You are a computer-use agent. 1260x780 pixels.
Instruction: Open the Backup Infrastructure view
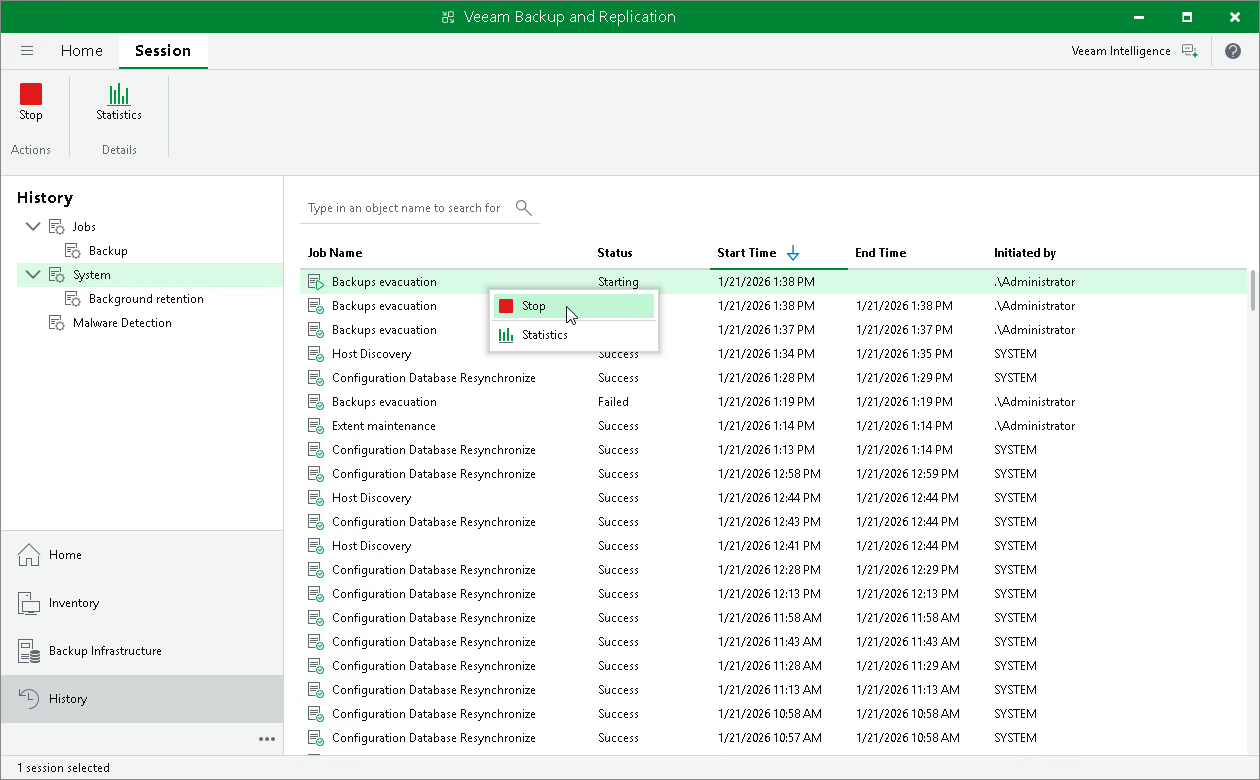coord(142,651)
